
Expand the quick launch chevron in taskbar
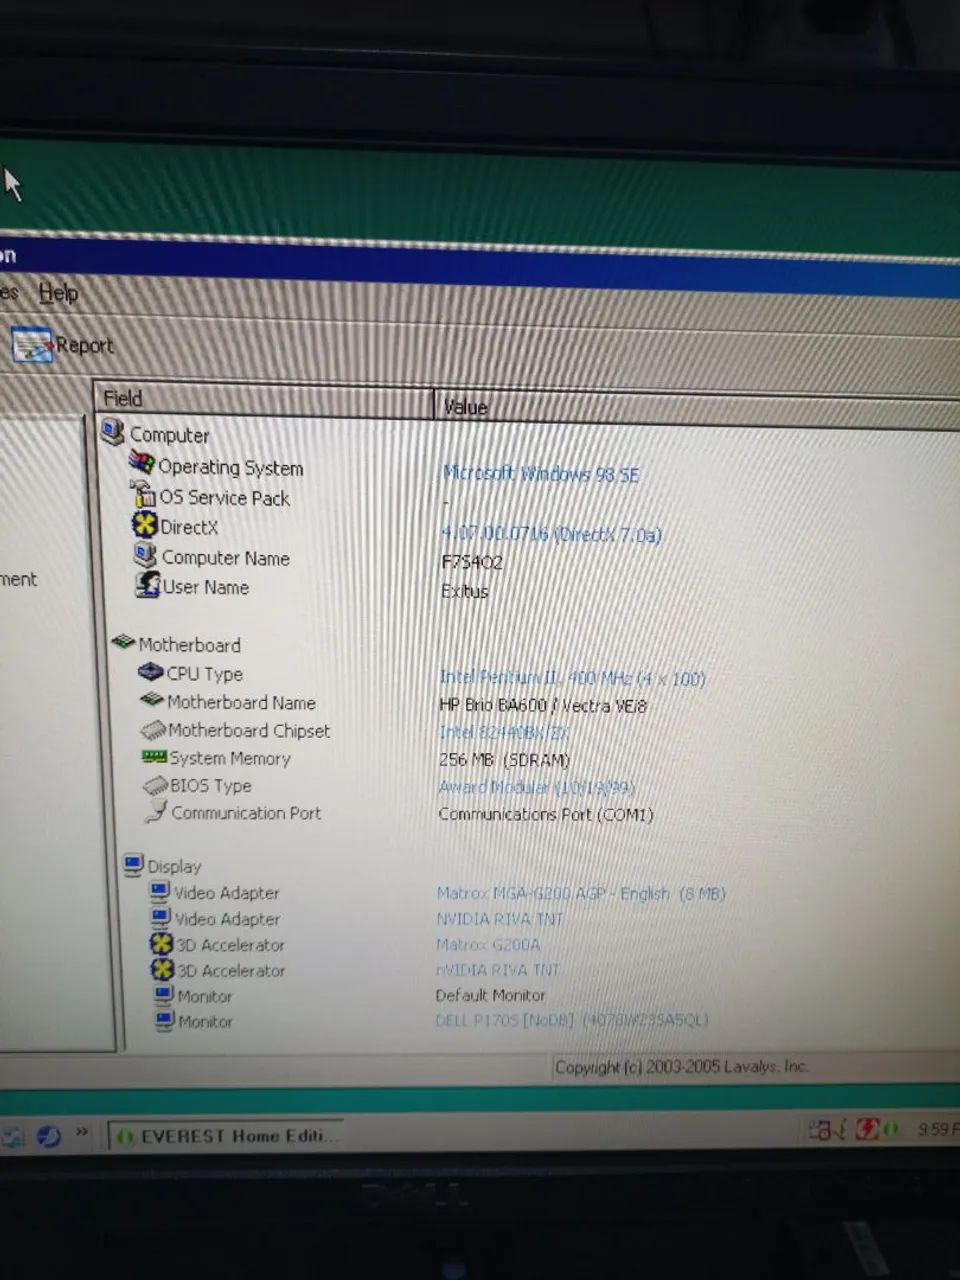coord(82,1132)
